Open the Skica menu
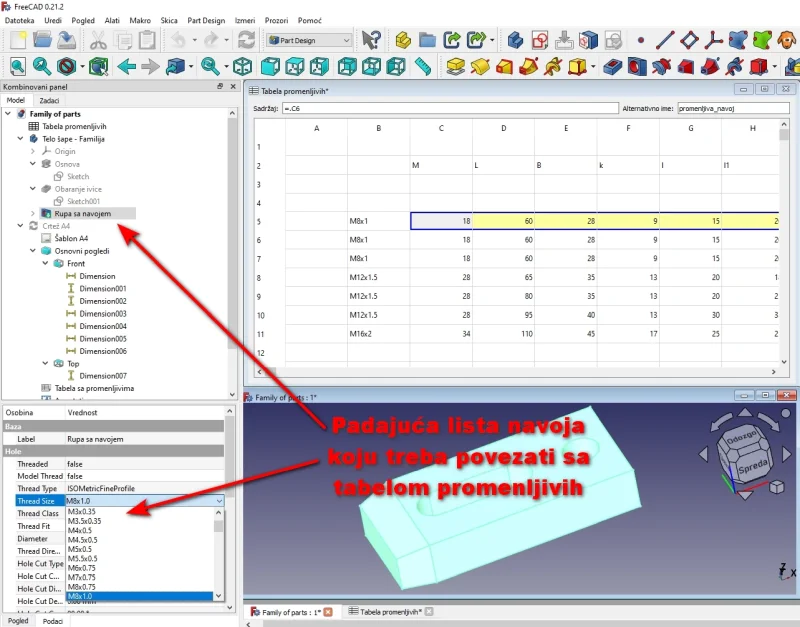The height and width of the screenshot is (627, 800). (168, 20)
